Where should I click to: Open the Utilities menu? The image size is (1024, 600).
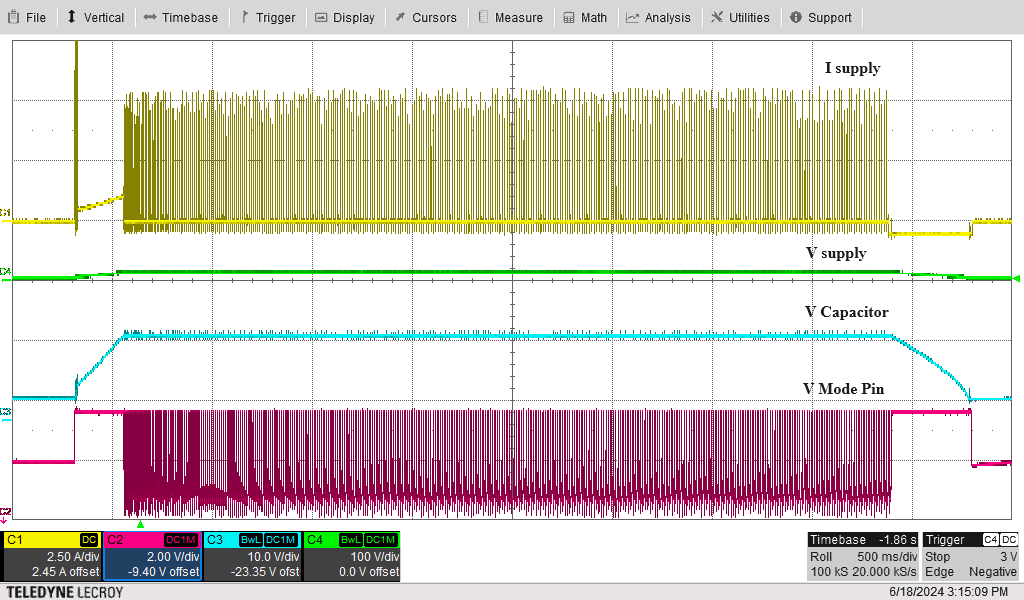[741, 17]
